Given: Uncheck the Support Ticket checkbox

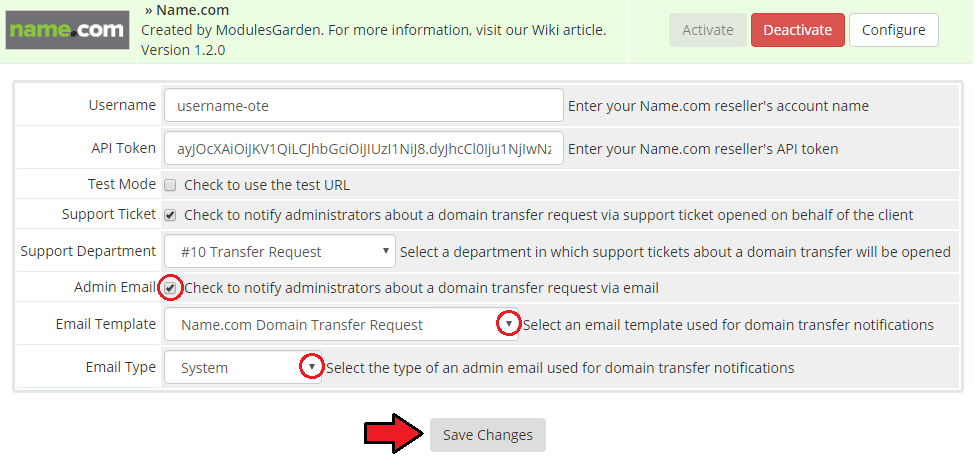Looking at the screenshot, I should click(x=170, y=215).
